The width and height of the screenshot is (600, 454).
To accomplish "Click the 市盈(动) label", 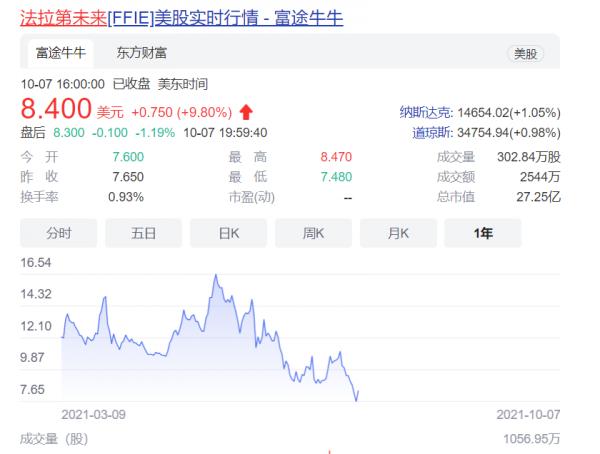I will (x=252, y=197).
